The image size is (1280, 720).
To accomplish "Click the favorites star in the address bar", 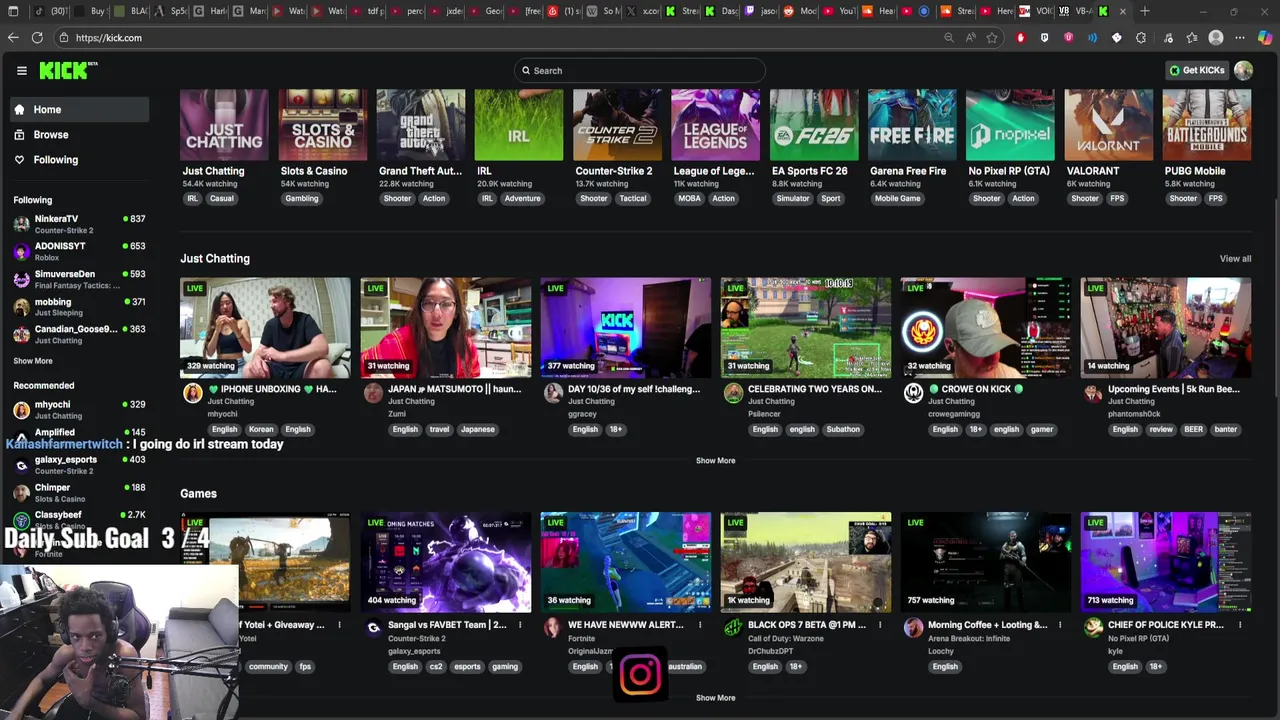I will click(992, 38).
